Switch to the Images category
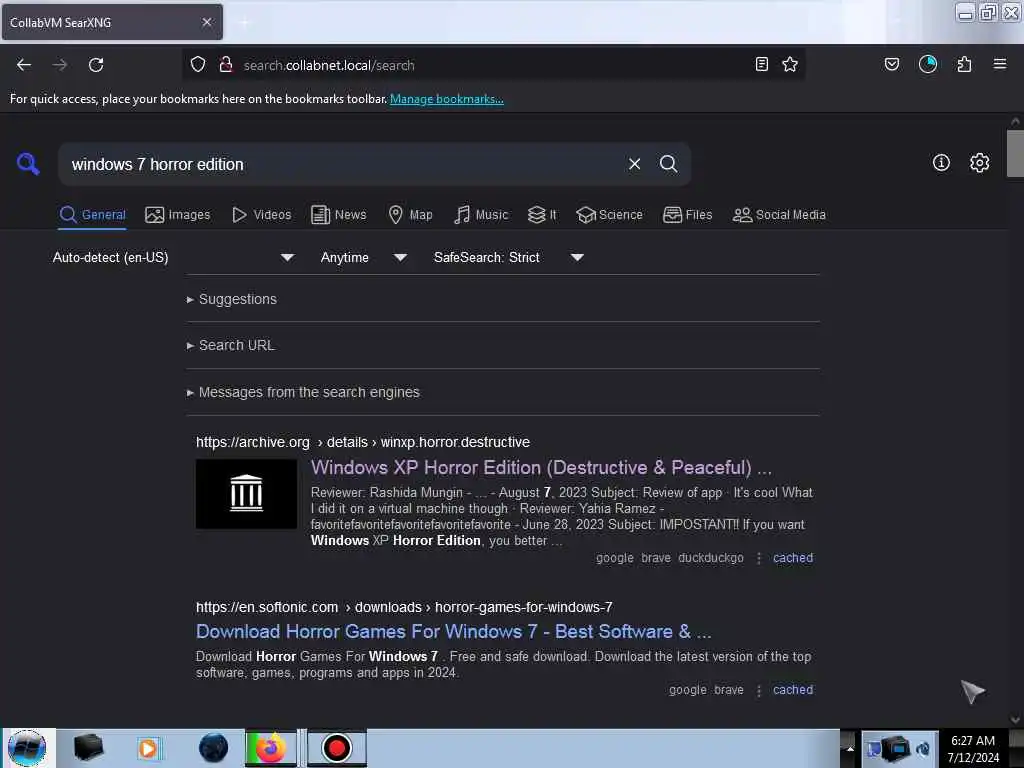 (178, 215)
